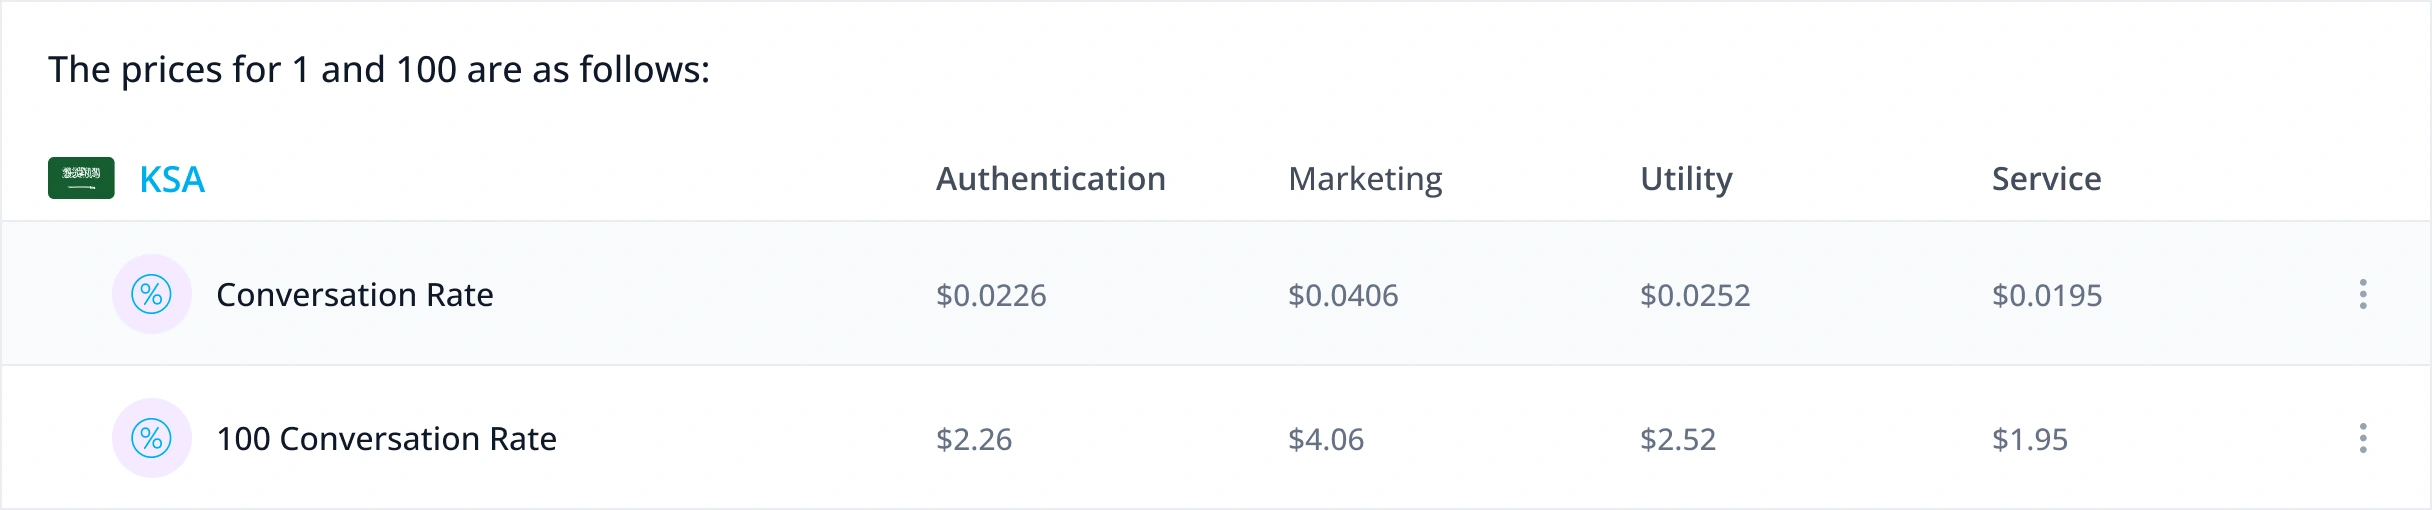
Task: Click the Service column header
Action: pyautogui.click(x=2046, y=179)
